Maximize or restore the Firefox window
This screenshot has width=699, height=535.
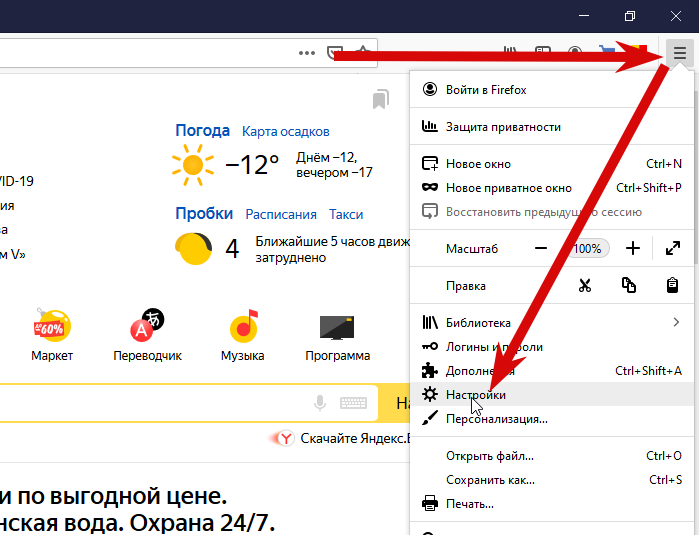630,16
